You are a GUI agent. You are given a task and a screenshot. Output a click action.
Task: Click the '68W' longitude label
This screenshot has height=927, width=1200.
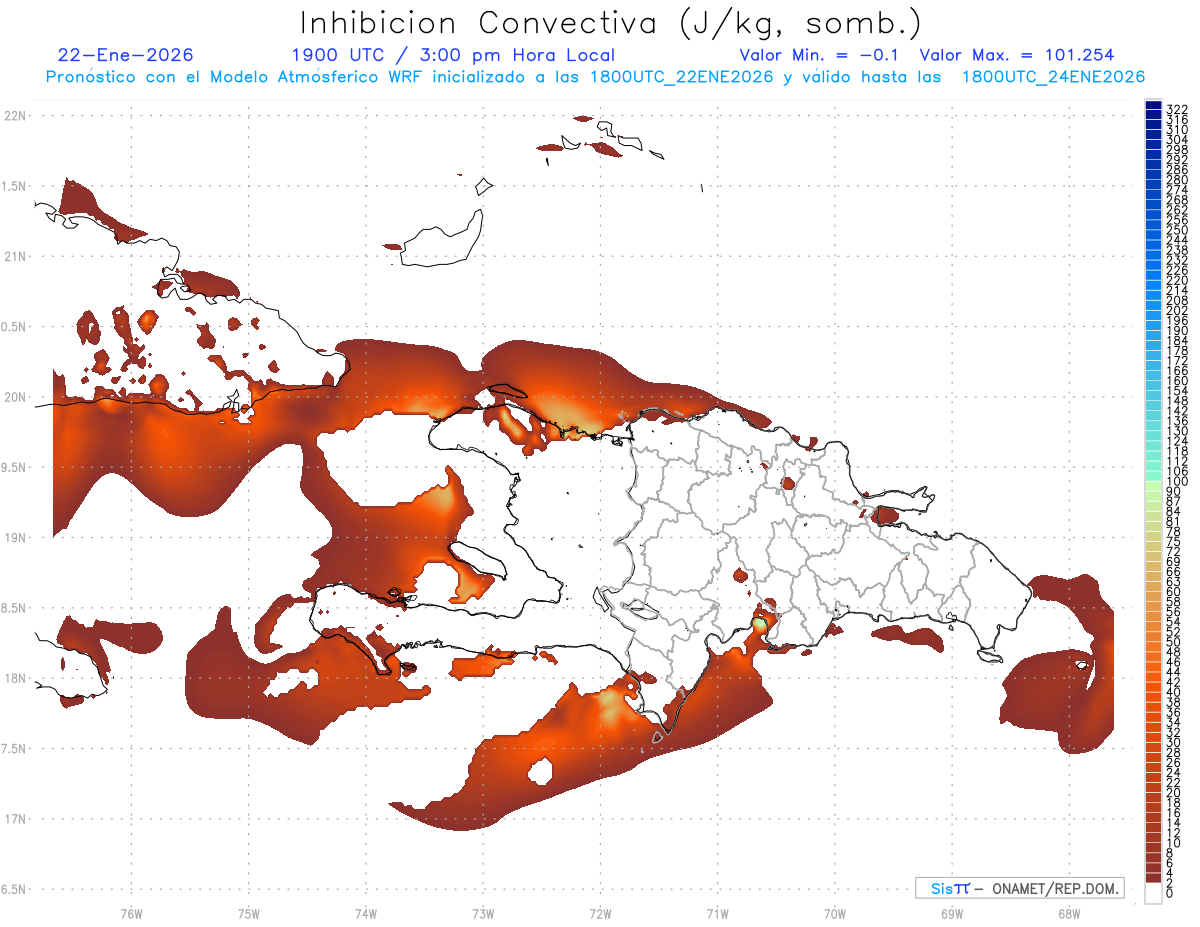pyautogui.click(x=1068, y=913)
